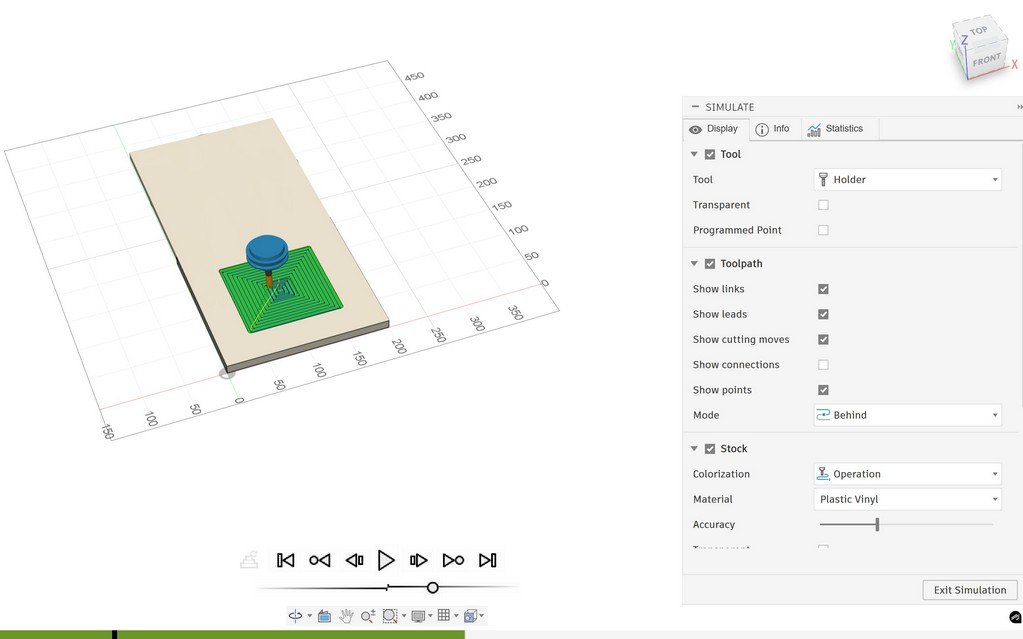1023x639 pixels.
Task: Enable the Transparent tool checkbox
Action: [823, 205]
